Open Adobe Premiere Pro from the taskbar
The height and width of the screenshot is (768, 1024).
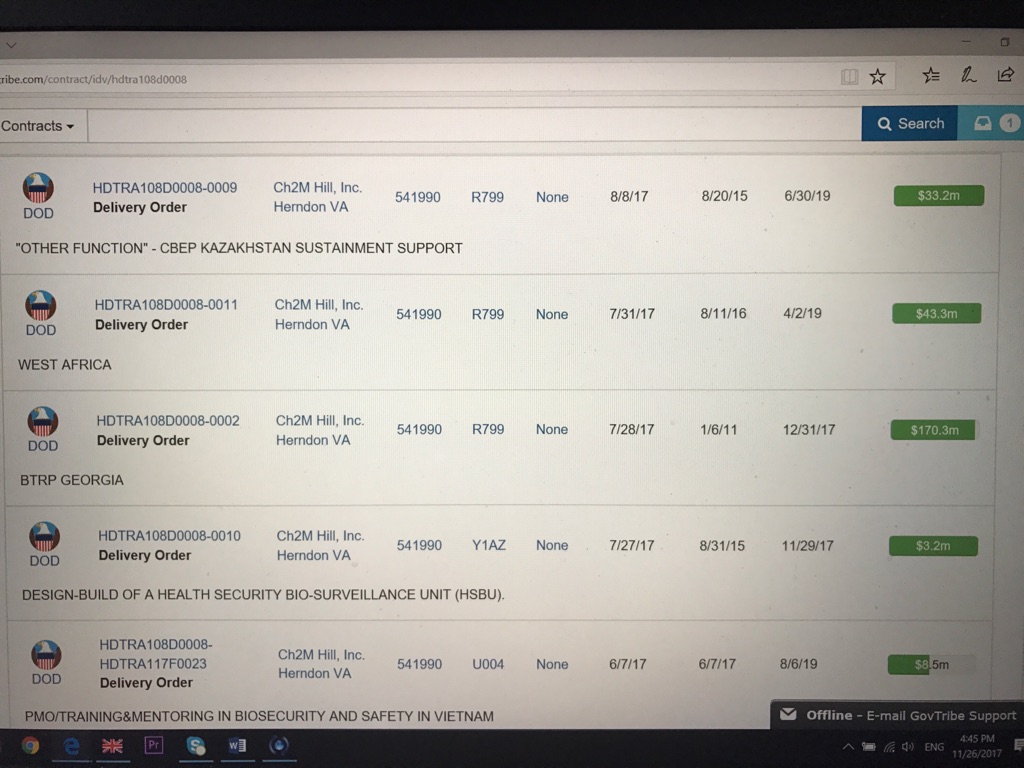click(154, 745)
